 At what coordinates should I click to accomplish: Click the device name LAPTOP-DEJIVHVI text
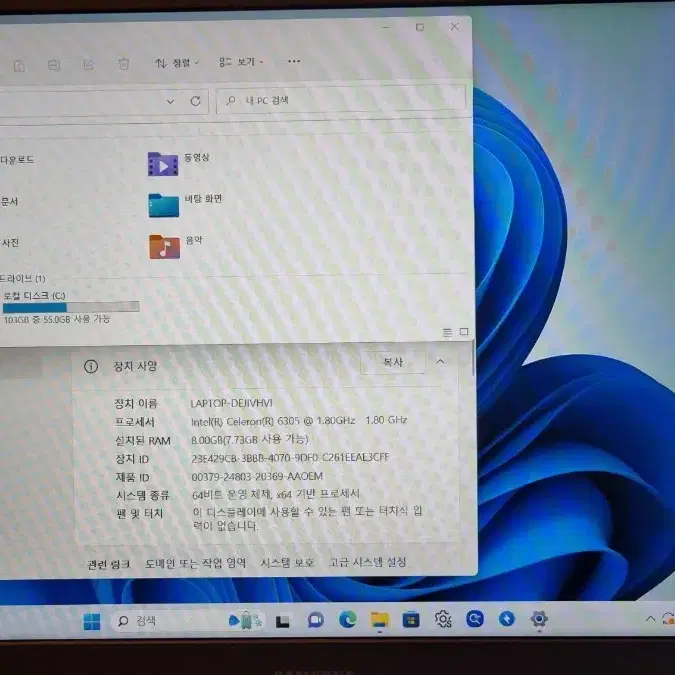[232, 403]
